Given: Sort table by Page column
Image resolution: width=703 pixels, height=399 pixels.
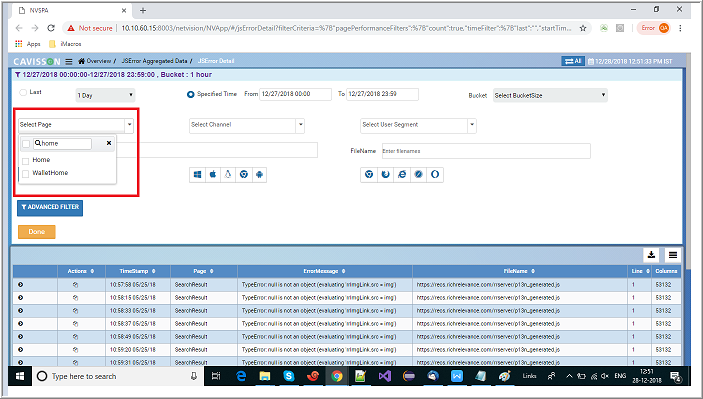Looking at the screenshot, I should tap(204, 271).
